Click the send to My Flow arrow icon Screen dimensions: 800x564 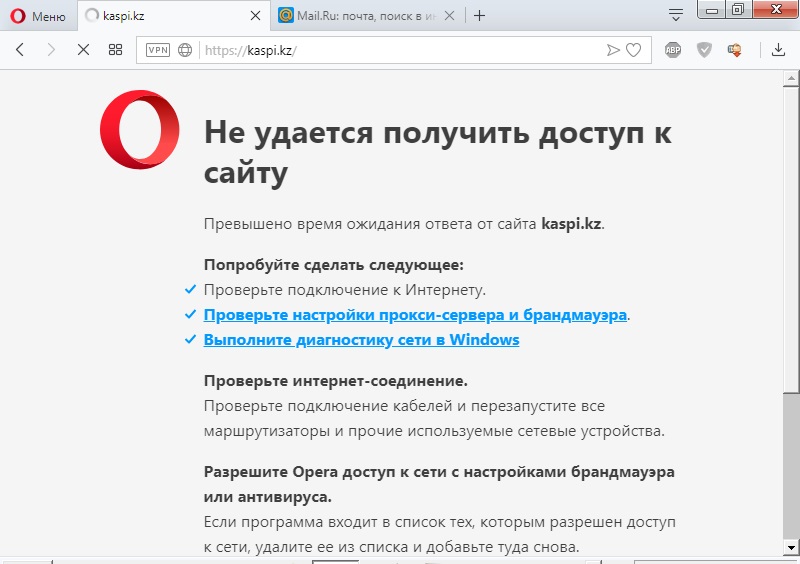(x=613, y=50)
